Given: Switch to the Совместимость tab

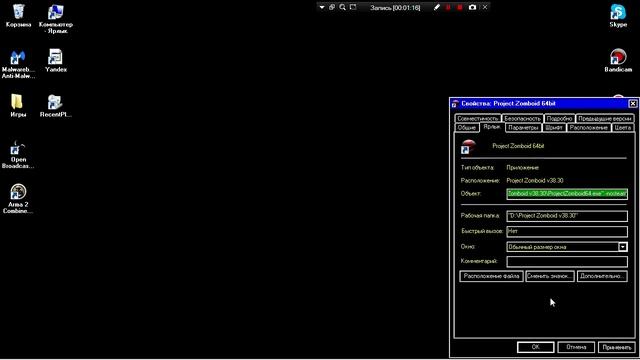Looking at the screenshot, I should pos(478,118).
